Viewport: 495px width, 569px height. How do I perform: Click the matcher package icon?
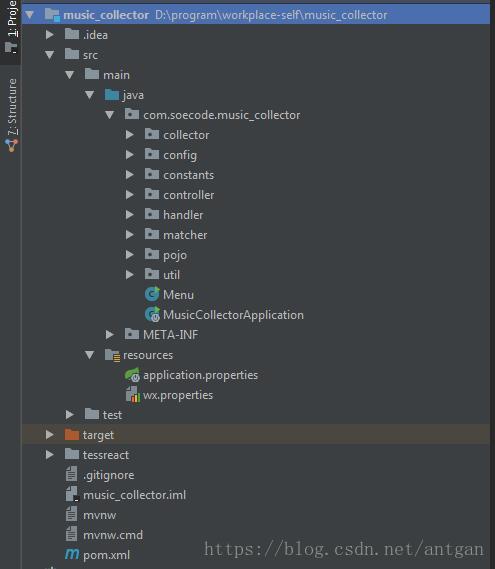tap(152, 234)
